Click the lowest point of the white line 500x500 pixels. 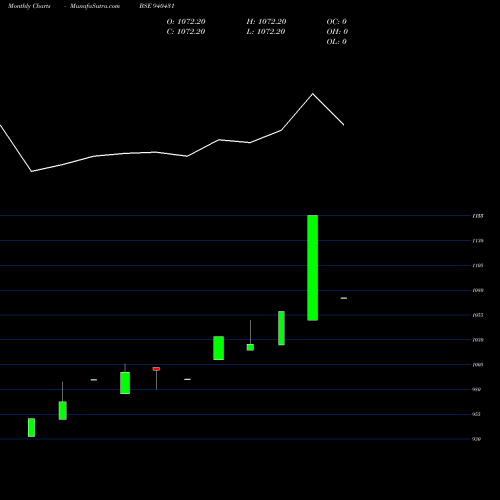coord(32,171)
